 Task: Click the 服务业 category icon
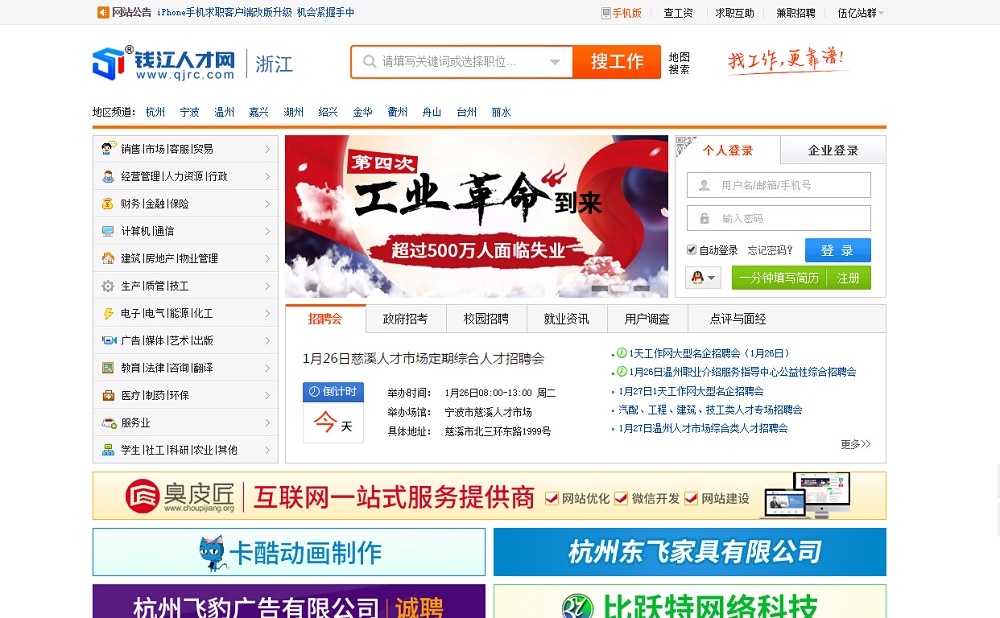109,423
